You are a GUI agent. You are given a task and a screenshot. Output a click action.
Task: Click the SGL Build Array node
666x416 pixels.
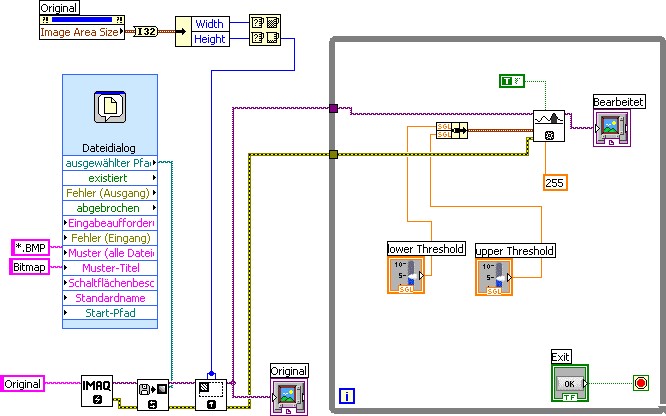452,130
